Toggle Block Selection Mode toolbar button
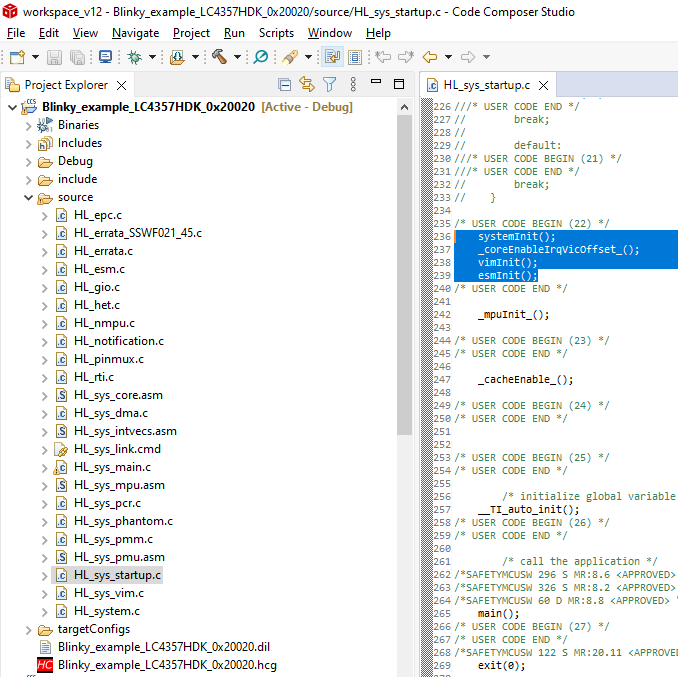This screenshot has width=678, height=677. (x=355, y=57)
